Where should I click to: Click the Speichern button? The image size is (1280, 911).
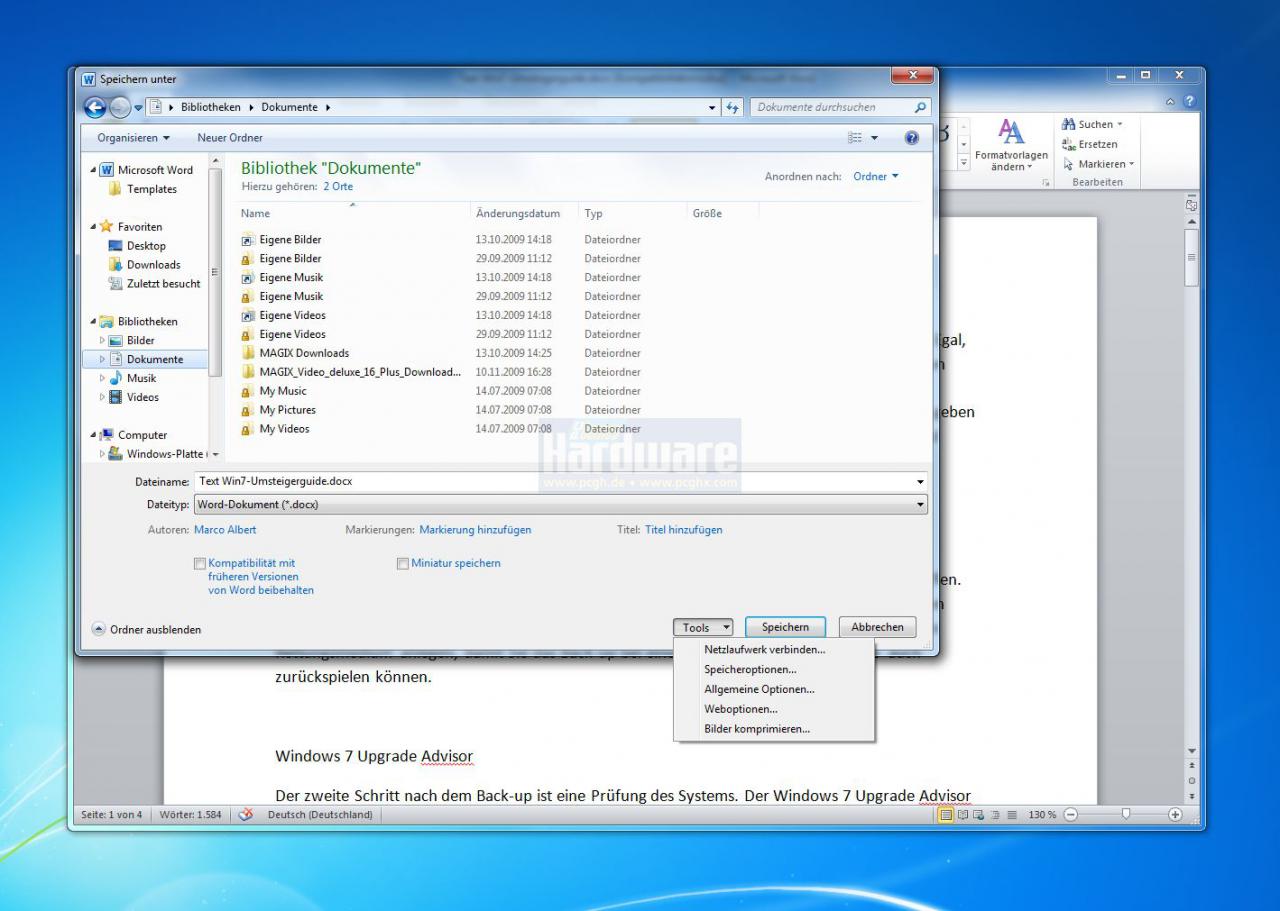click(785, 627)
